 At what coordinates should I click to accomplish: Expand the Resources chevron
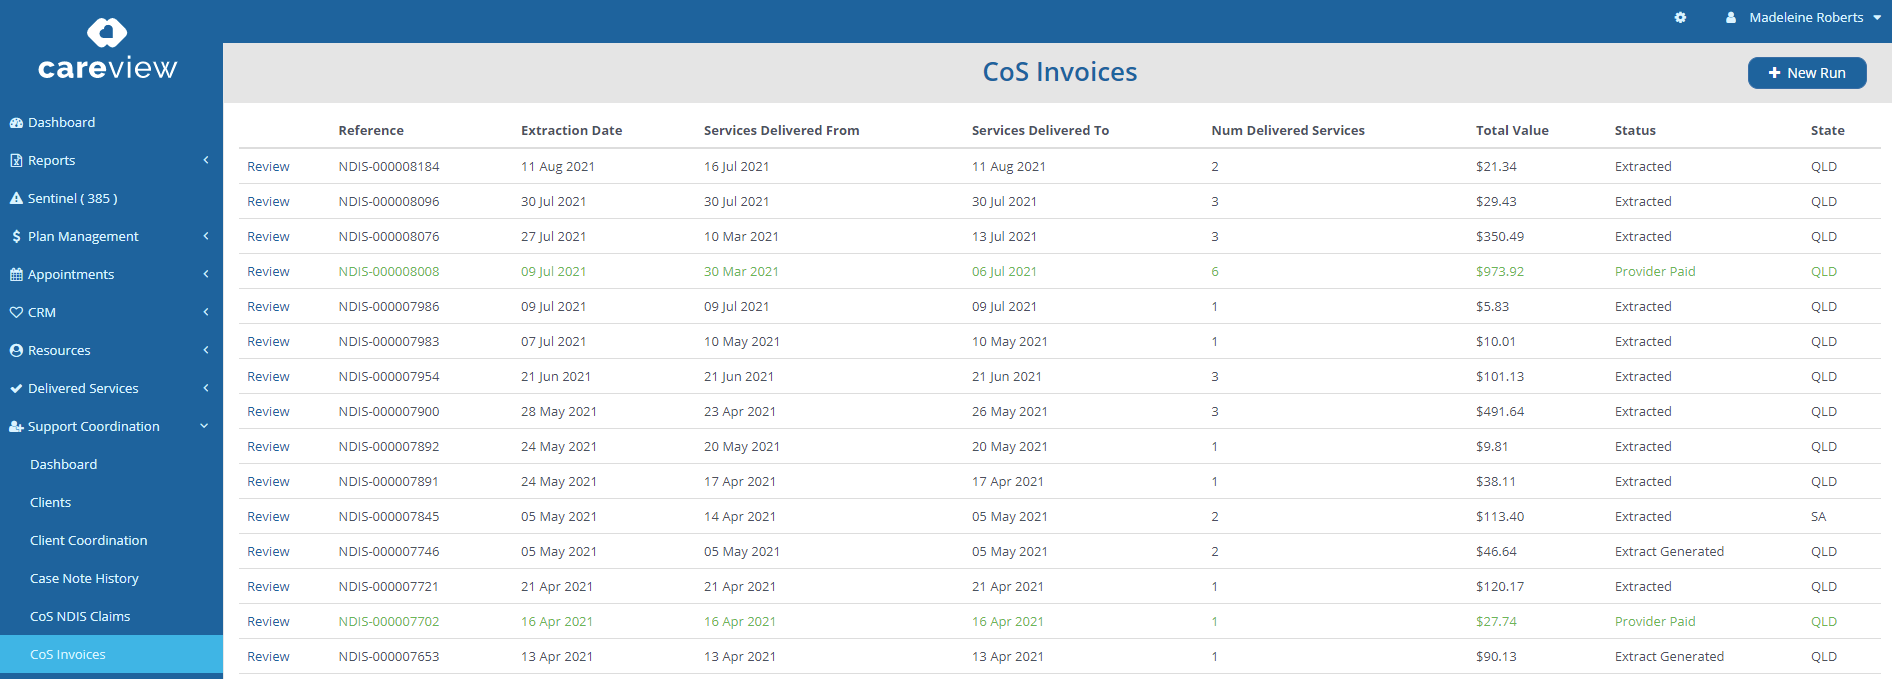pos(206,350)
